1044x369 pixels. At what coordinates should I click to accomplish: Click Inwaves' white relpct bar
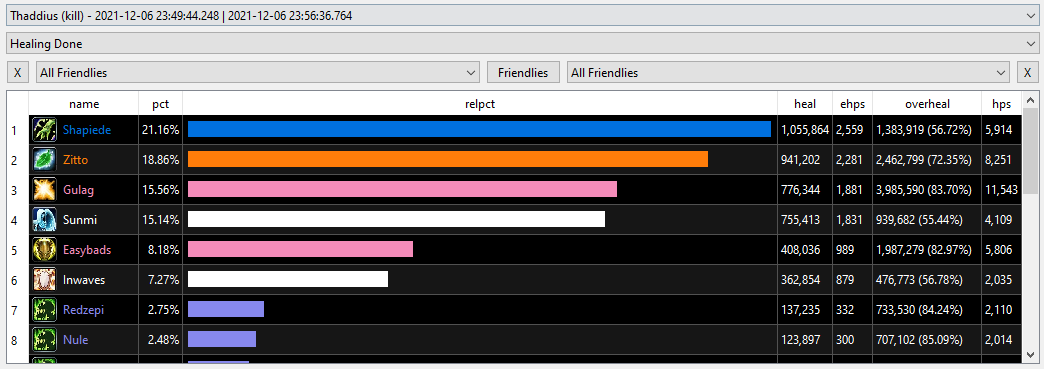click(288, 279)
